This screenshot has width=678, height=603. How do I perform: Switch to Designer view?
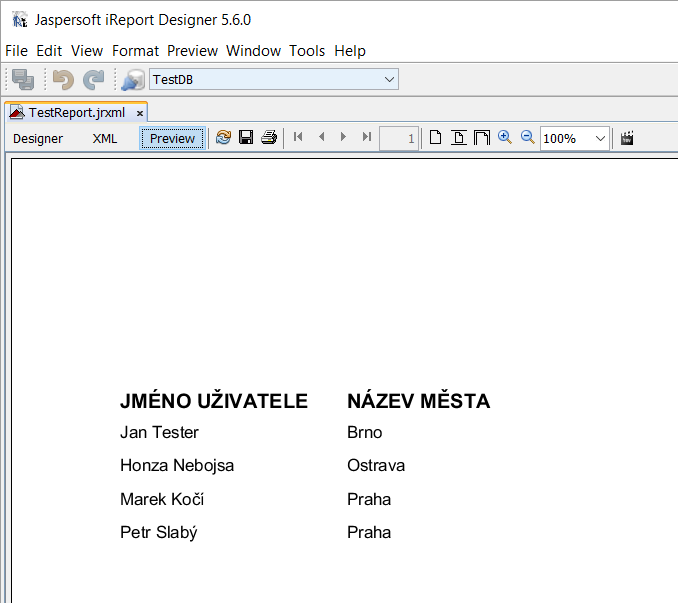[x=38, y=138]
